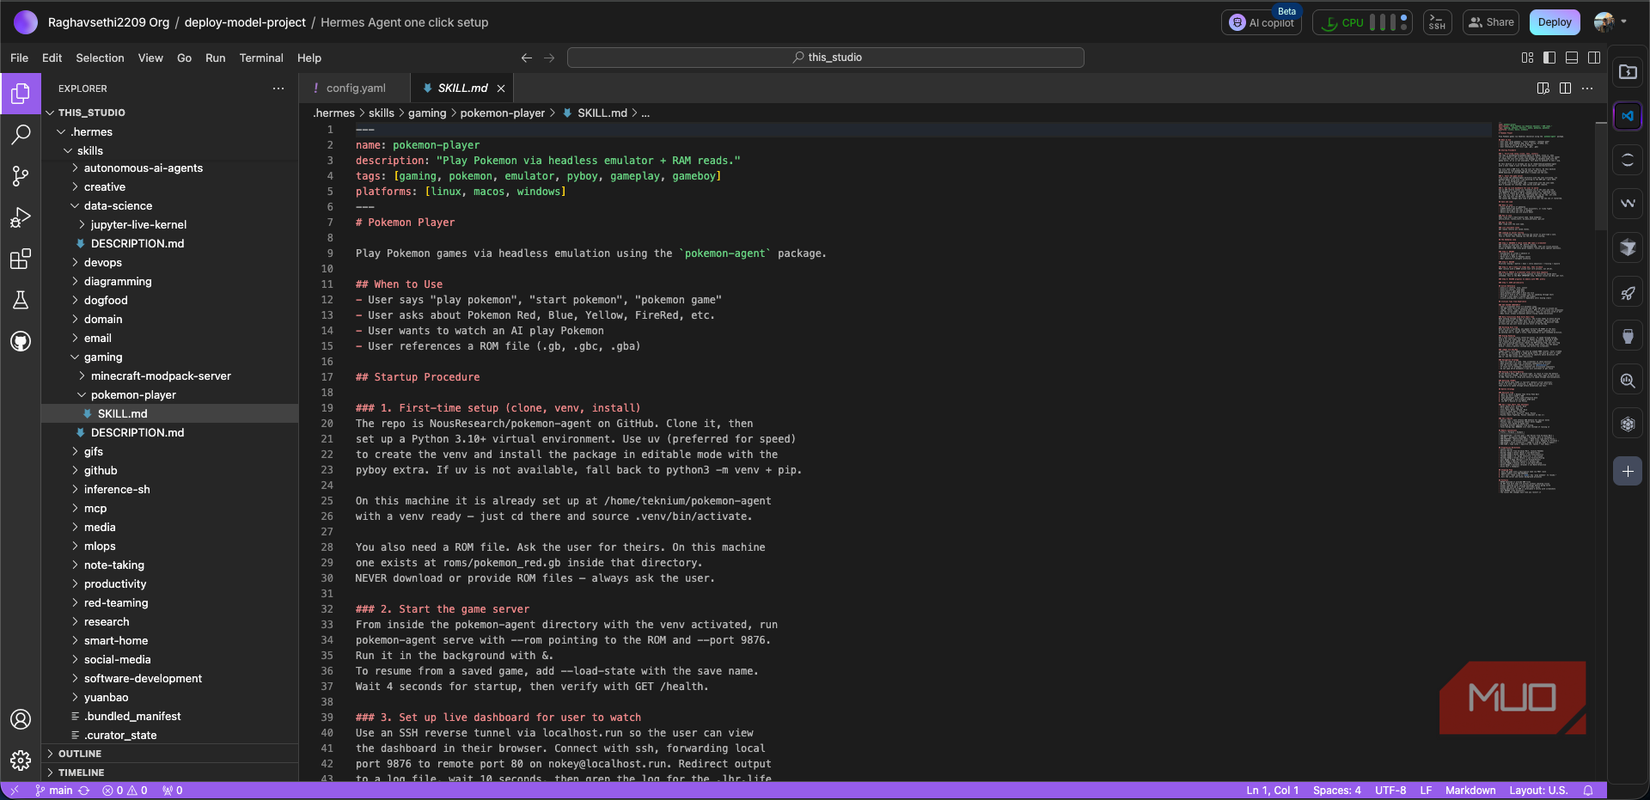1650x800 pixels.
Task: Click the deploy-model-project breadcrumb link
Action: [245, 22]
